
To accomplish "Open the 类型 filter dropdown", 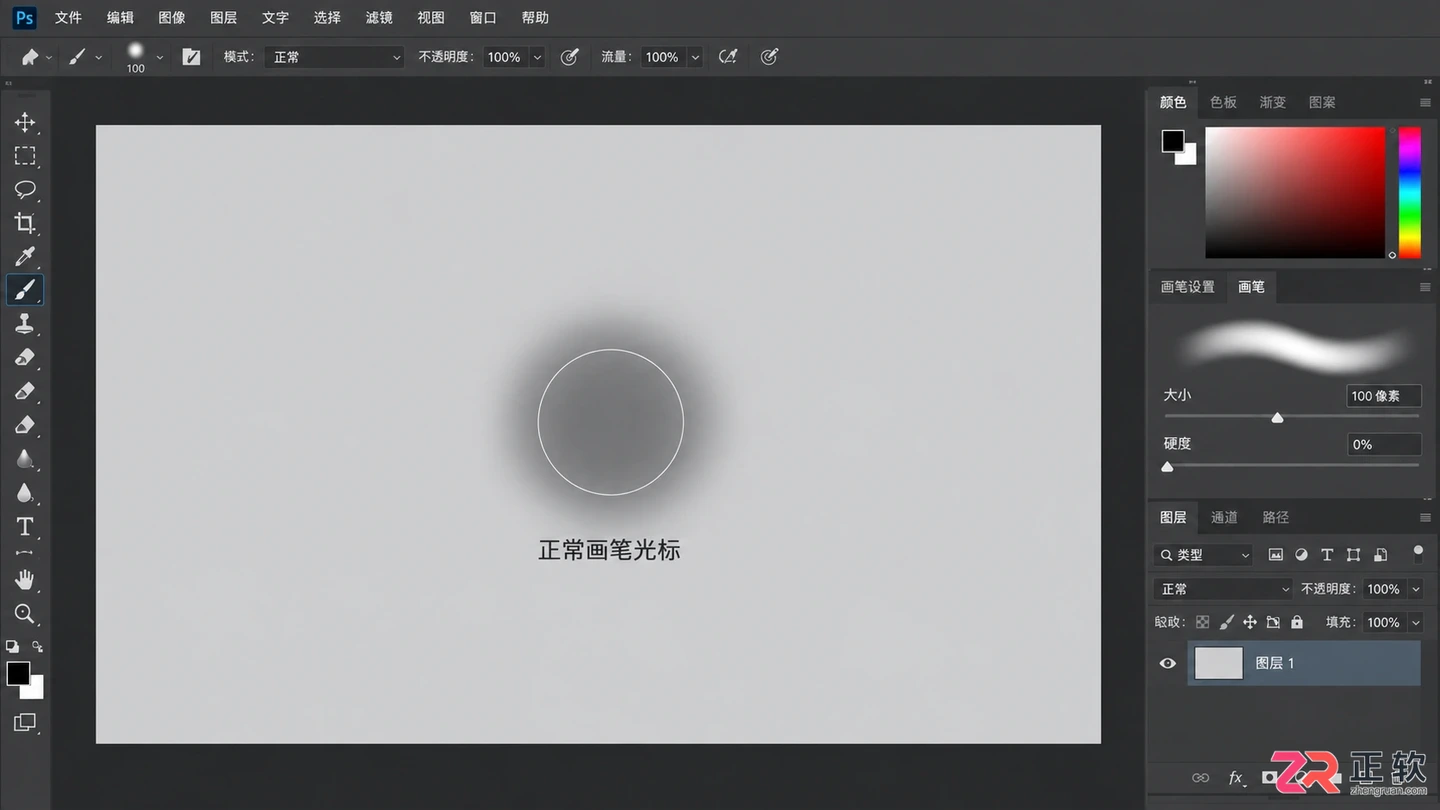I will (x=1205, y=555).
